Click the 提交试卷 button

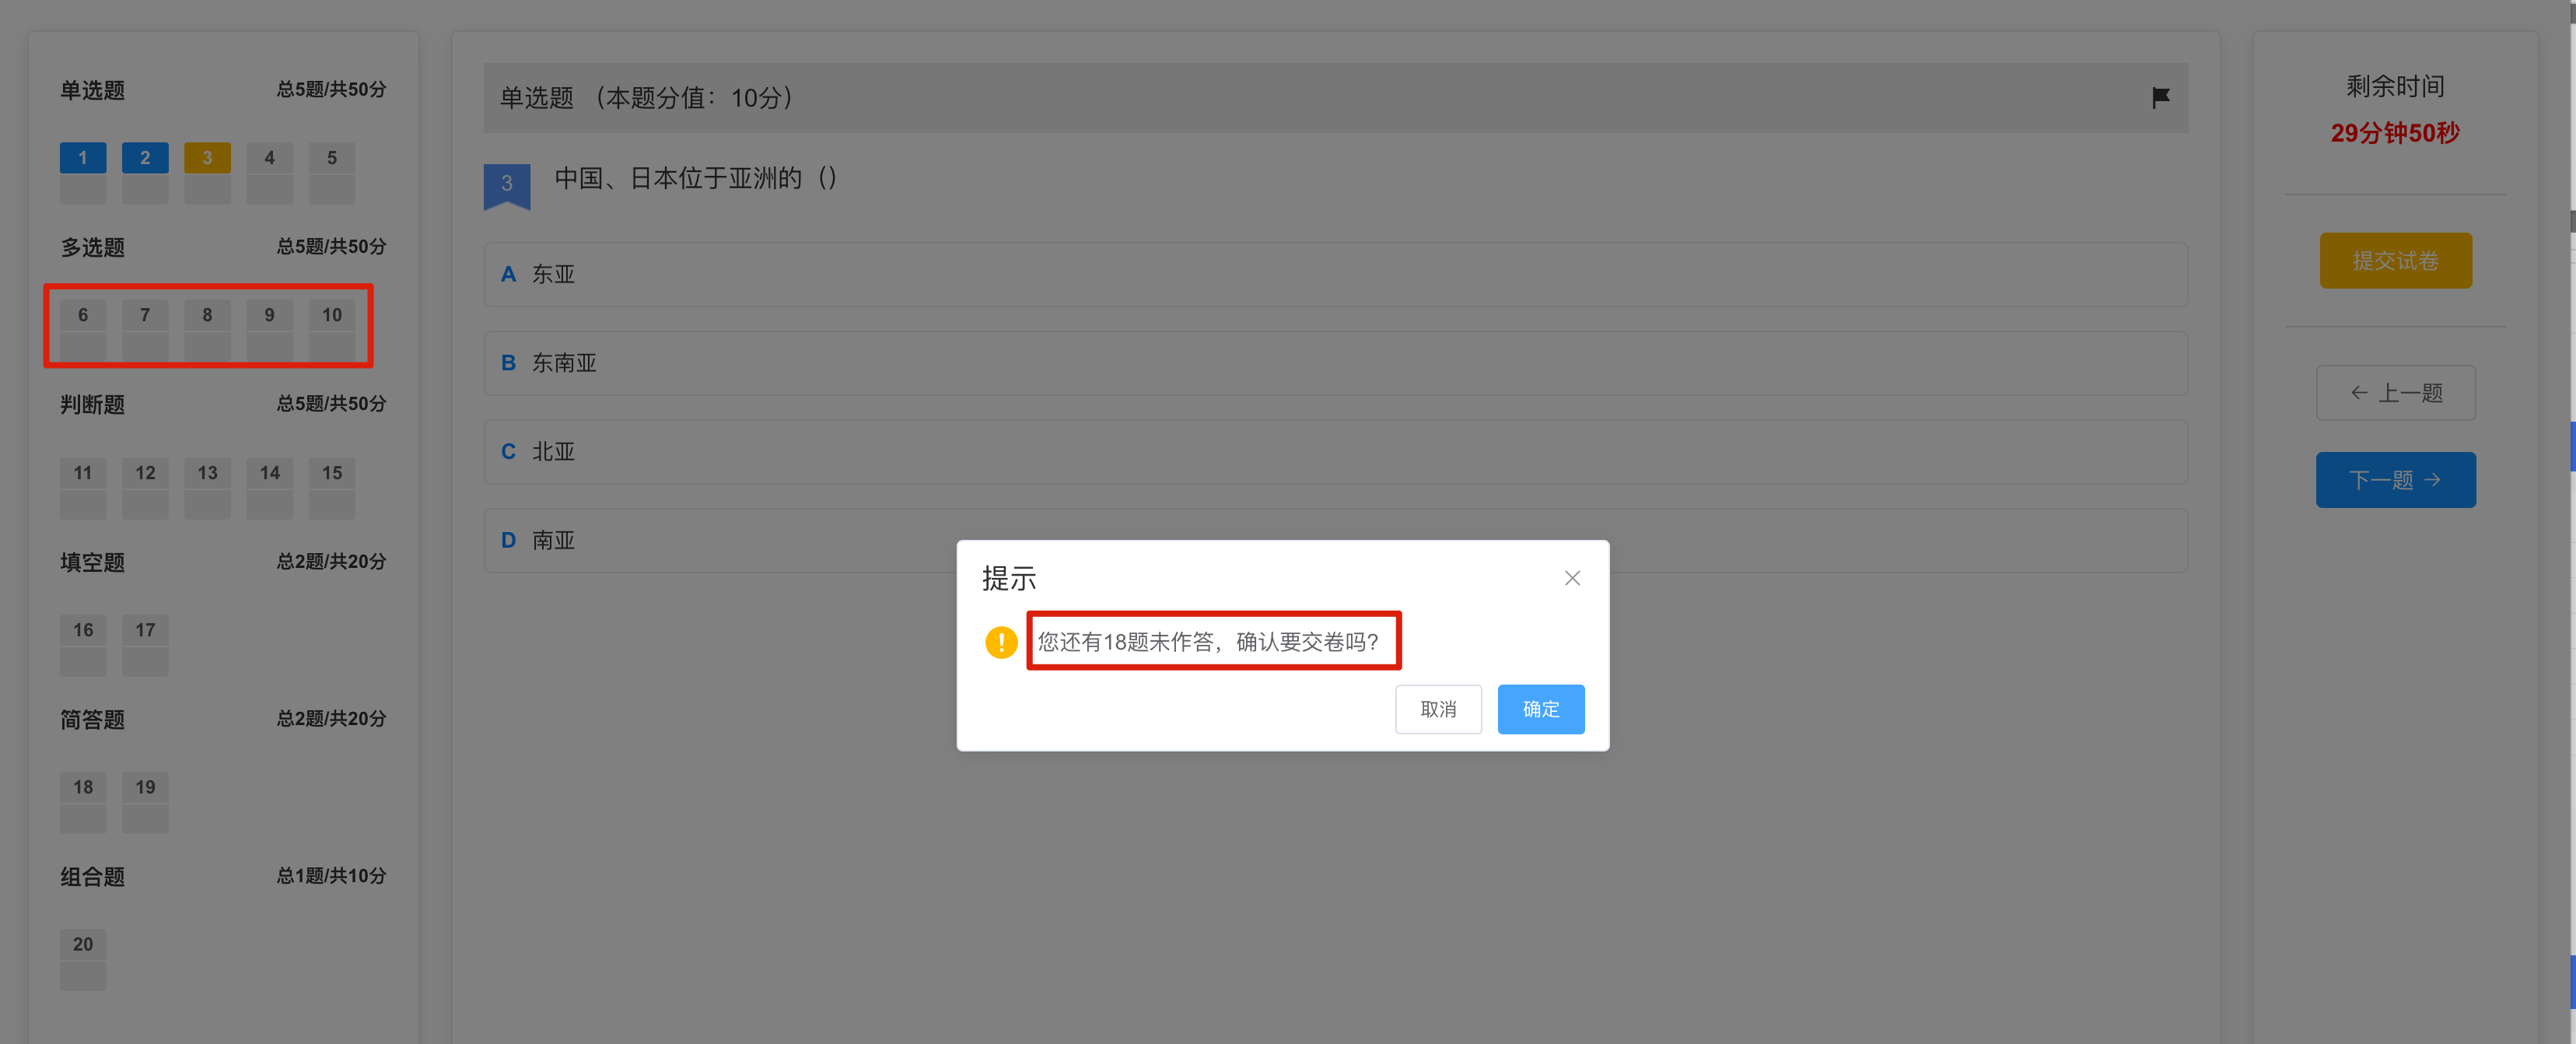(2396, 261)
